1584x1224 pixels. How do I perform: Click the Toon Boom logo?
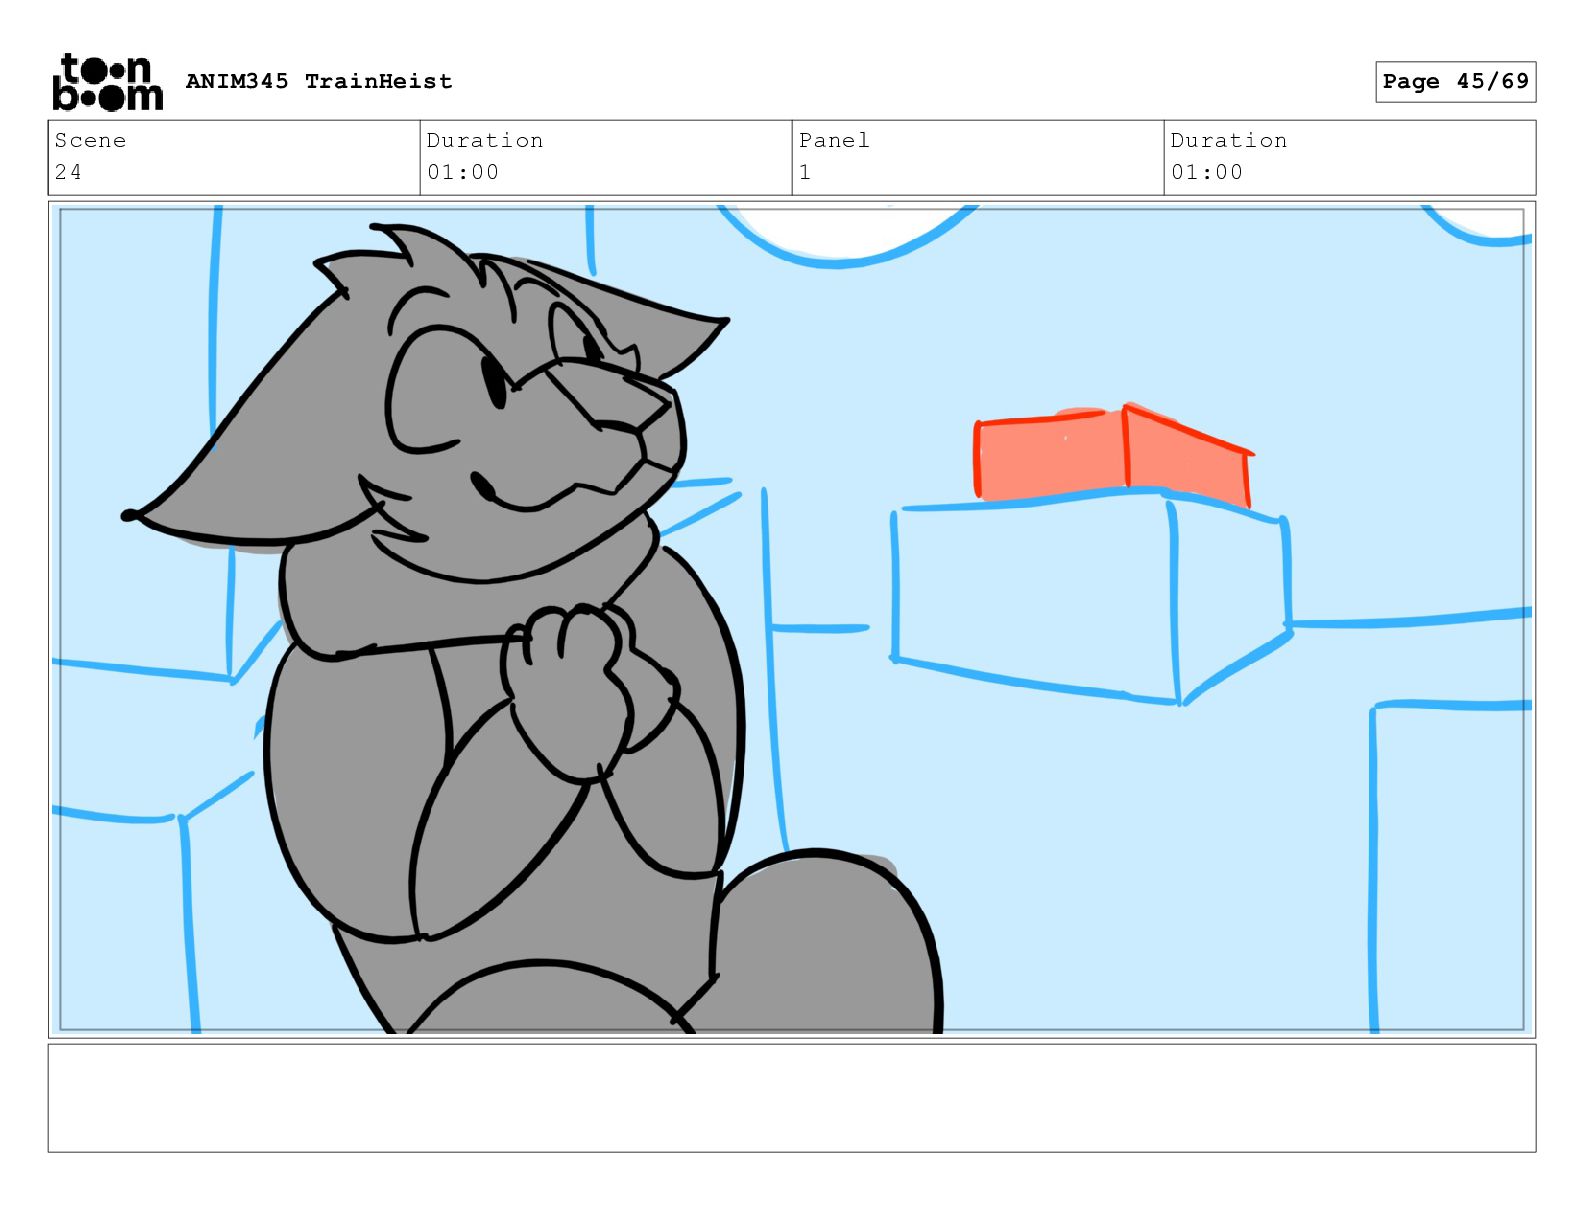pyautogui.click(x=107, y=82)
